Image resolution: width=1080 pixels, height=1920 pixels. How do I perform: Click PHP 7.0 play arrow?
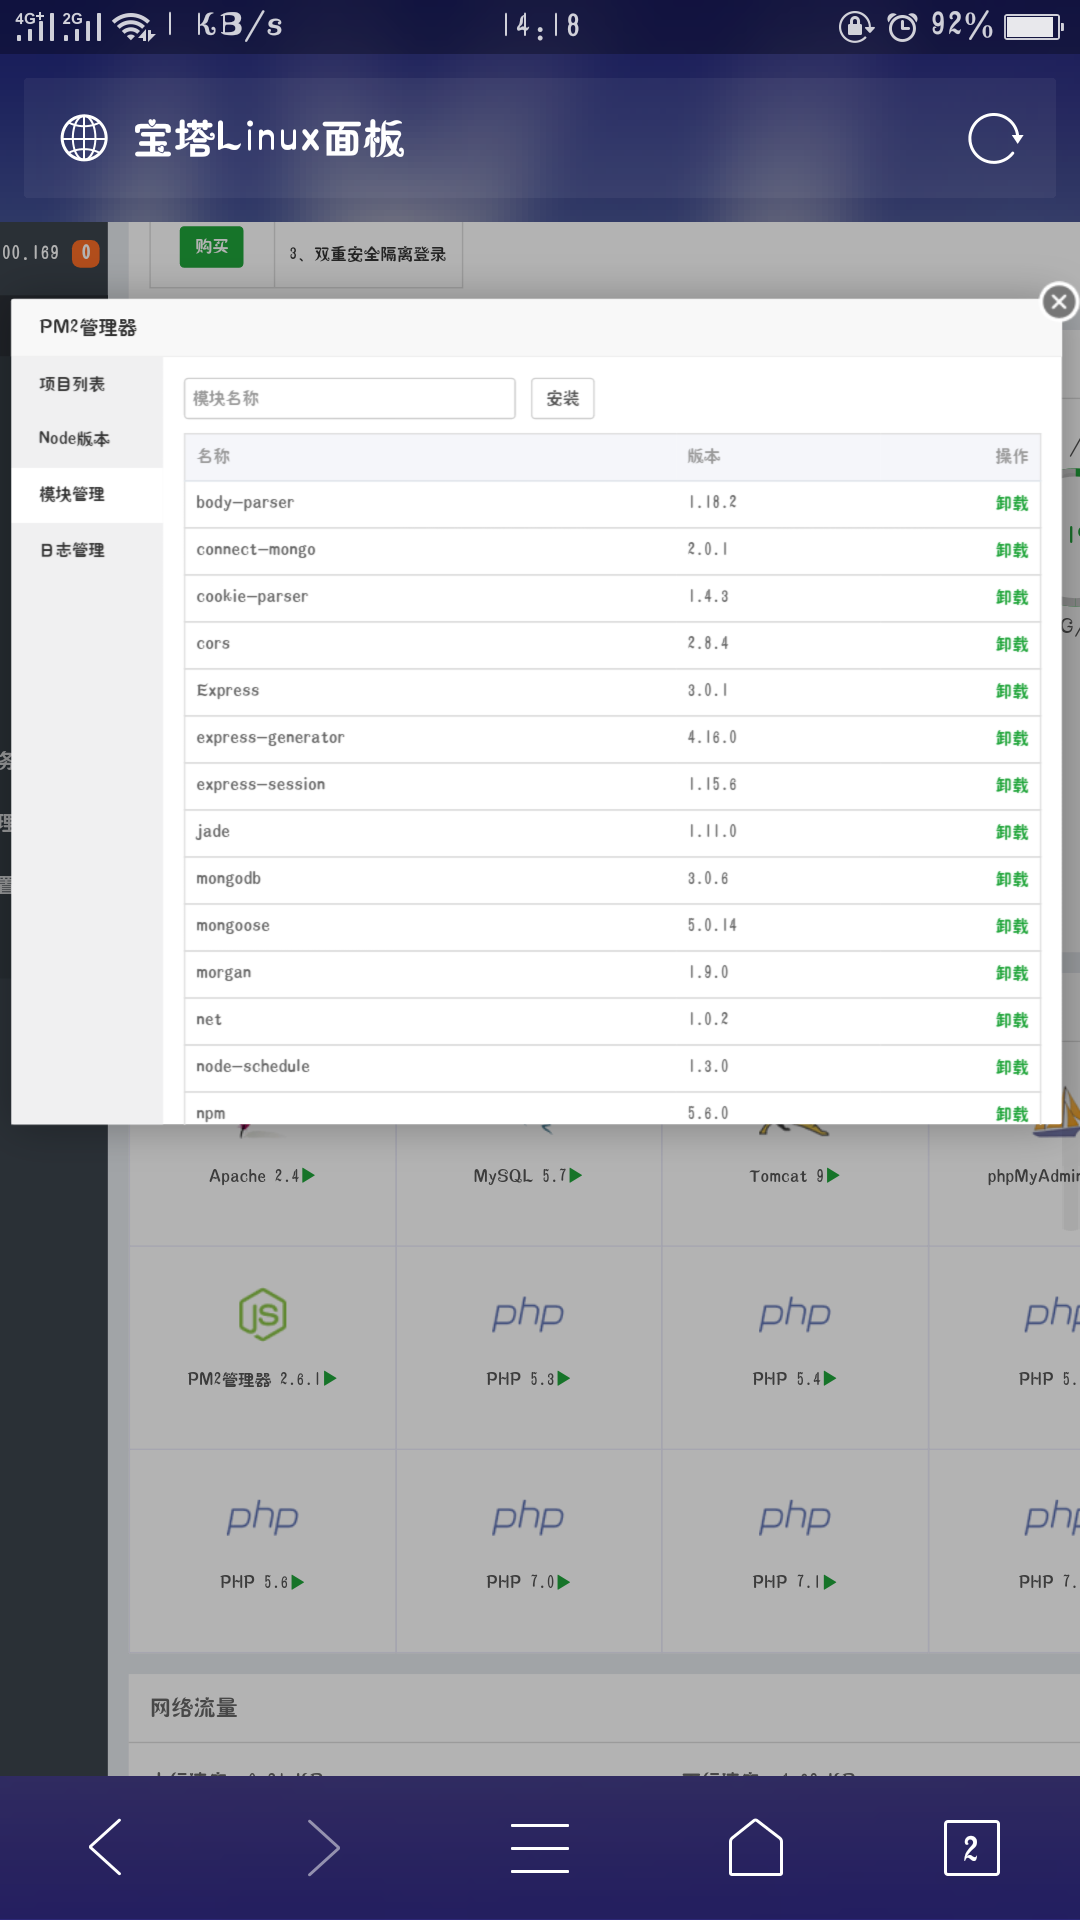click(x=564, y=1582)
